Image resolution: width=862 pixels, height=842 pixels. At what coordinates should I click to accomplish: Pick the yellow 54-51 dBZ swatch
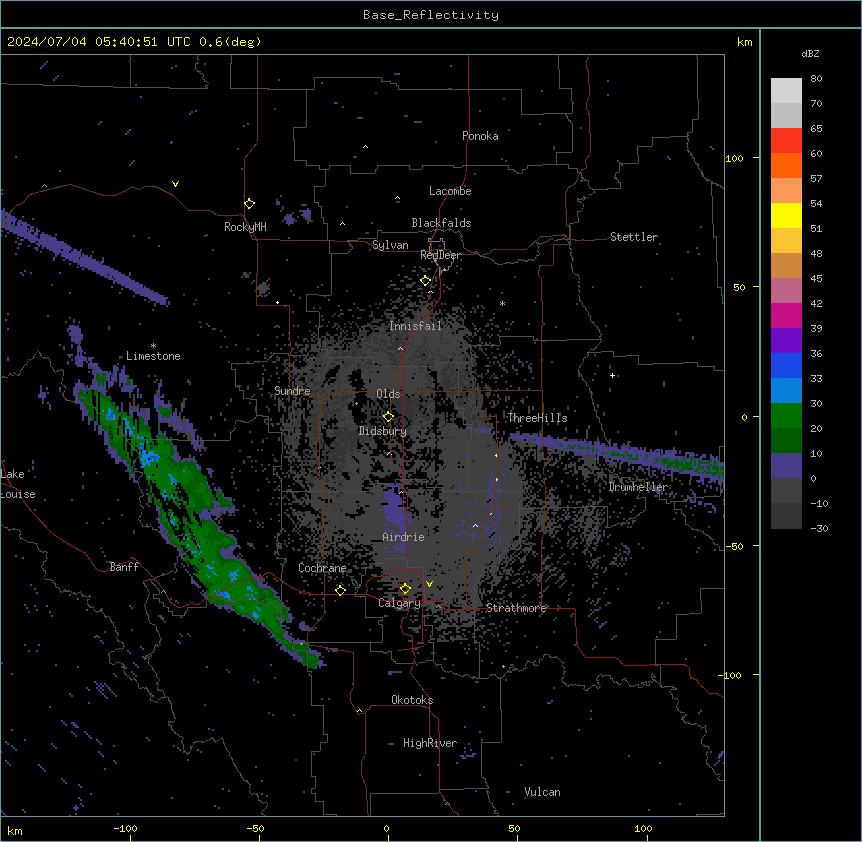[786, 216]
